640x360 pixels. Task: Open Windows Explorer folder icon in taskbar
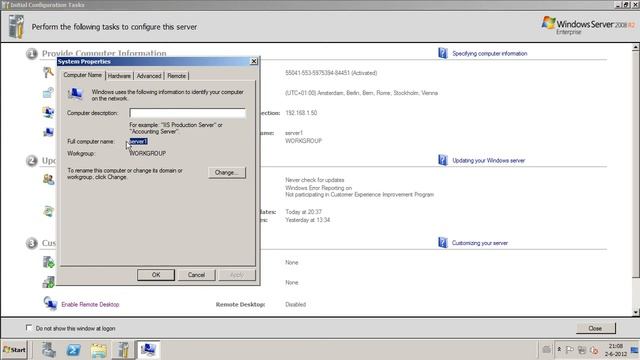click(x=98, y=350)
